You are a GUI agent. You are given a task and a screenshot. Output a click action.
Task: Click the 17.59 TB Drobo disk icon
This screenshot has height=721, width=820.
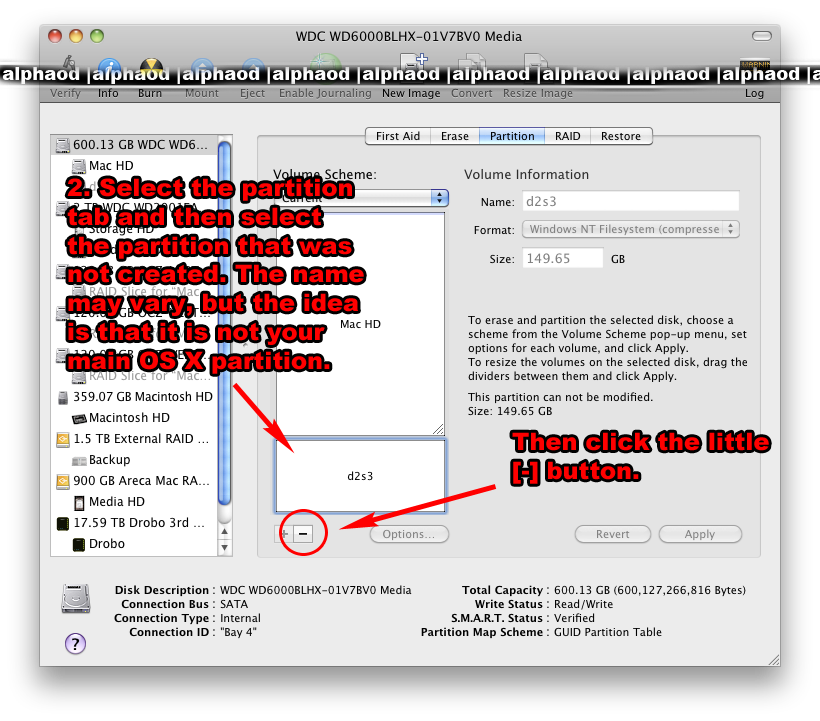click(x=63, y=523)
